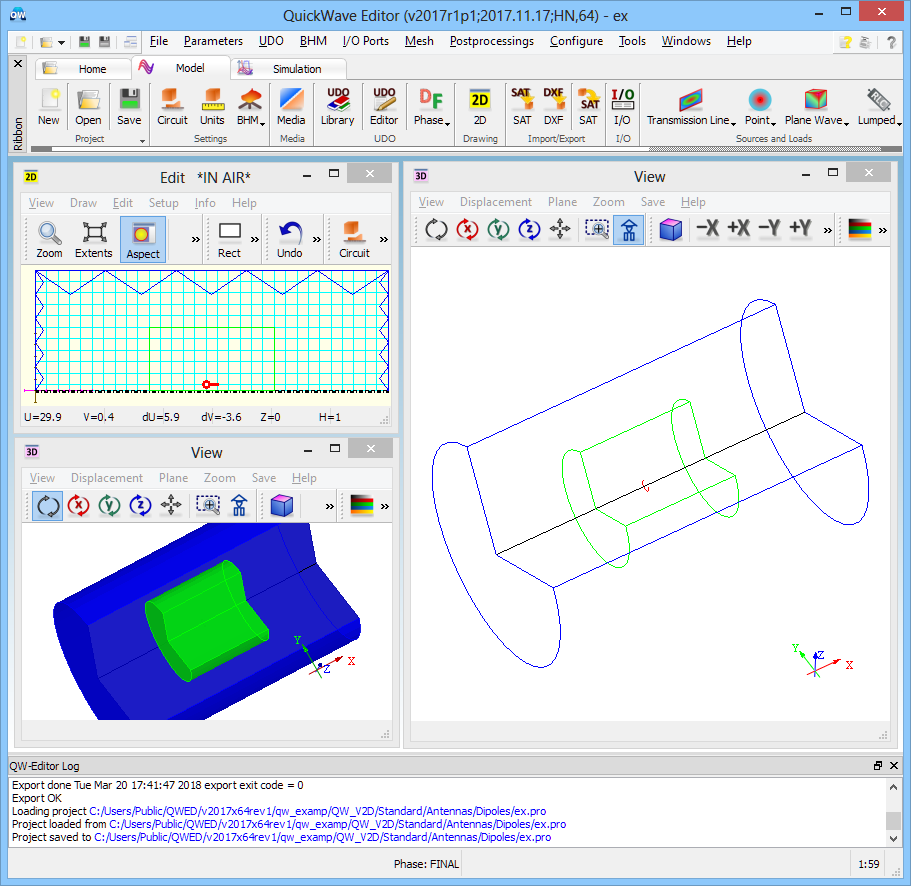Screen dimensions: 911x886
Task: Click the Undo button in 2D editor
Action: (290, 240)
